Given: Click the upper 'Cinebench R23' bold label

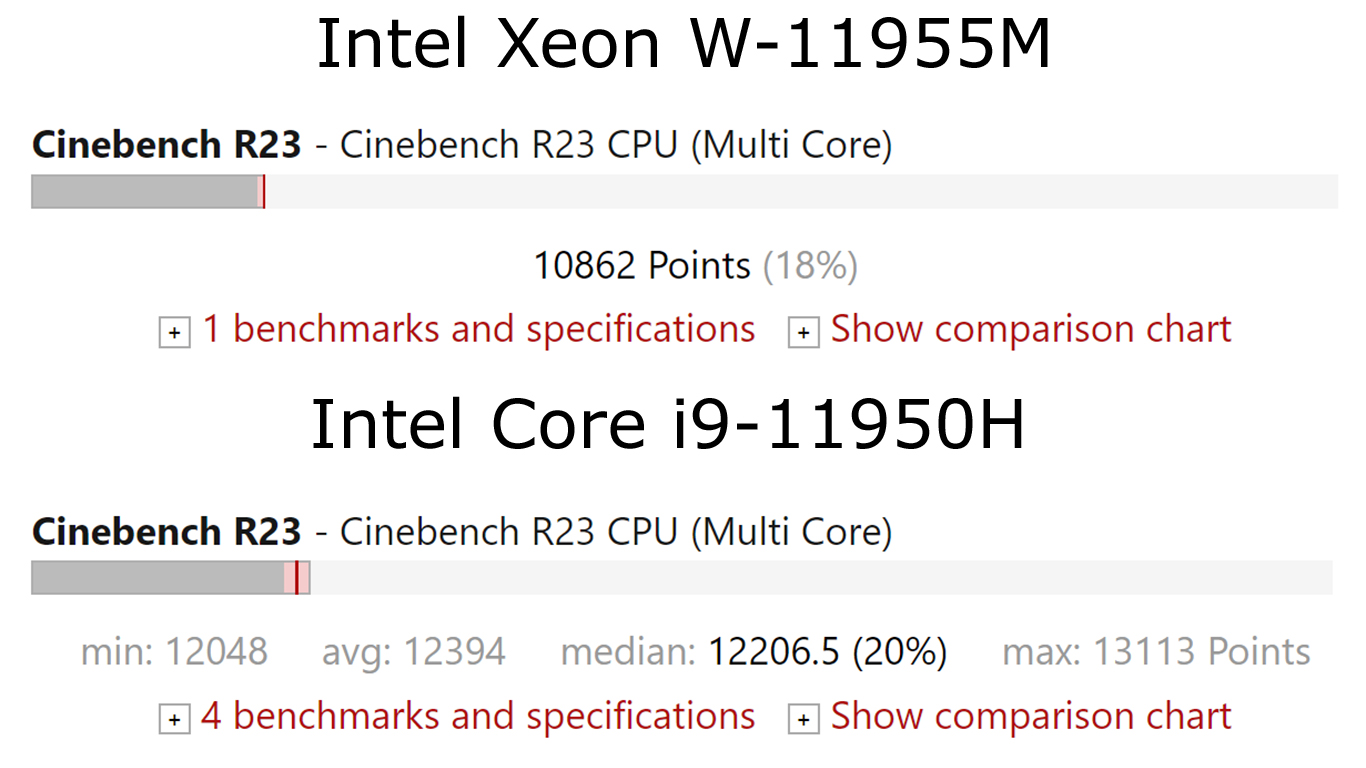Looking at the screenshot, I should (x=167, y=145).
